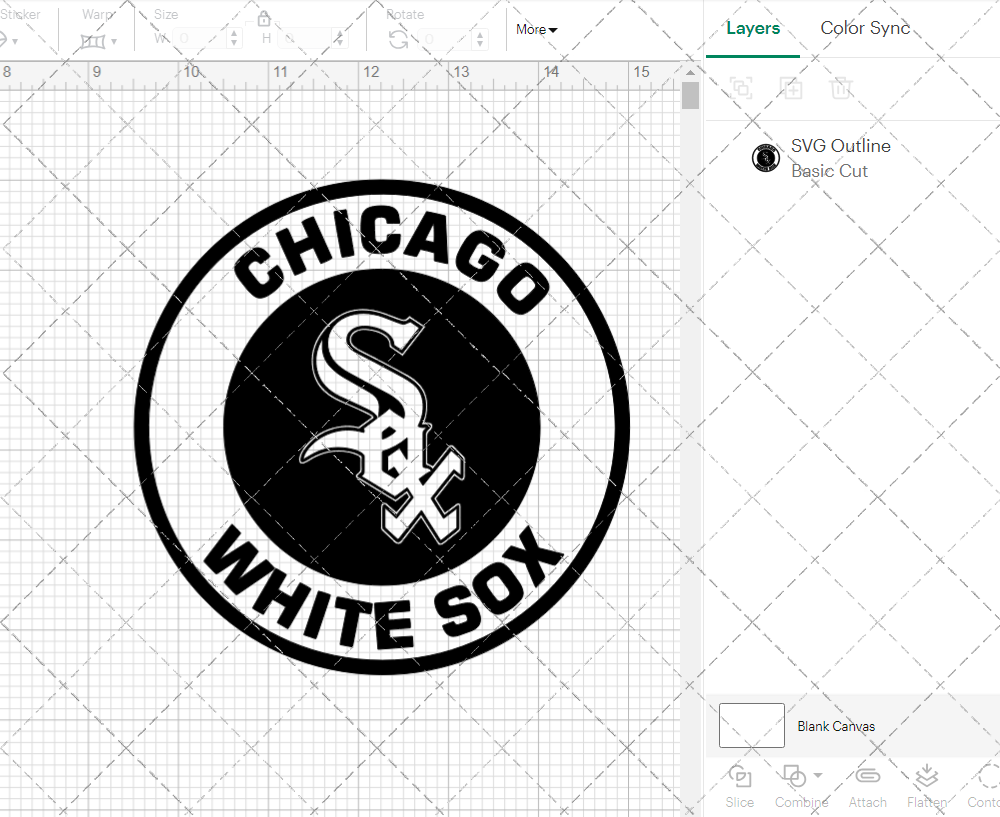Open the More dropdown

536,30
